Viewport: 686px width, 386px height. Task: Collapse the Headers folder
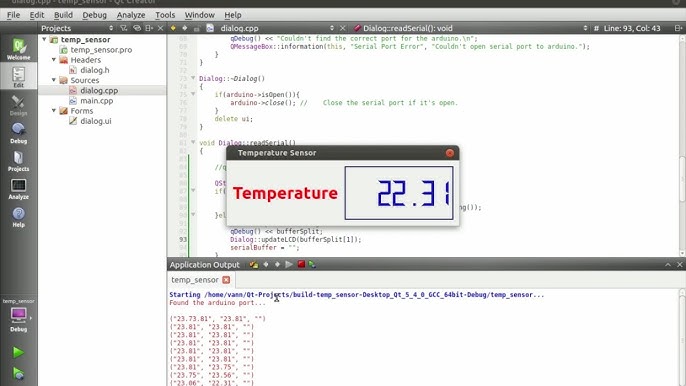pyautogui.click(x=54, y=60)
